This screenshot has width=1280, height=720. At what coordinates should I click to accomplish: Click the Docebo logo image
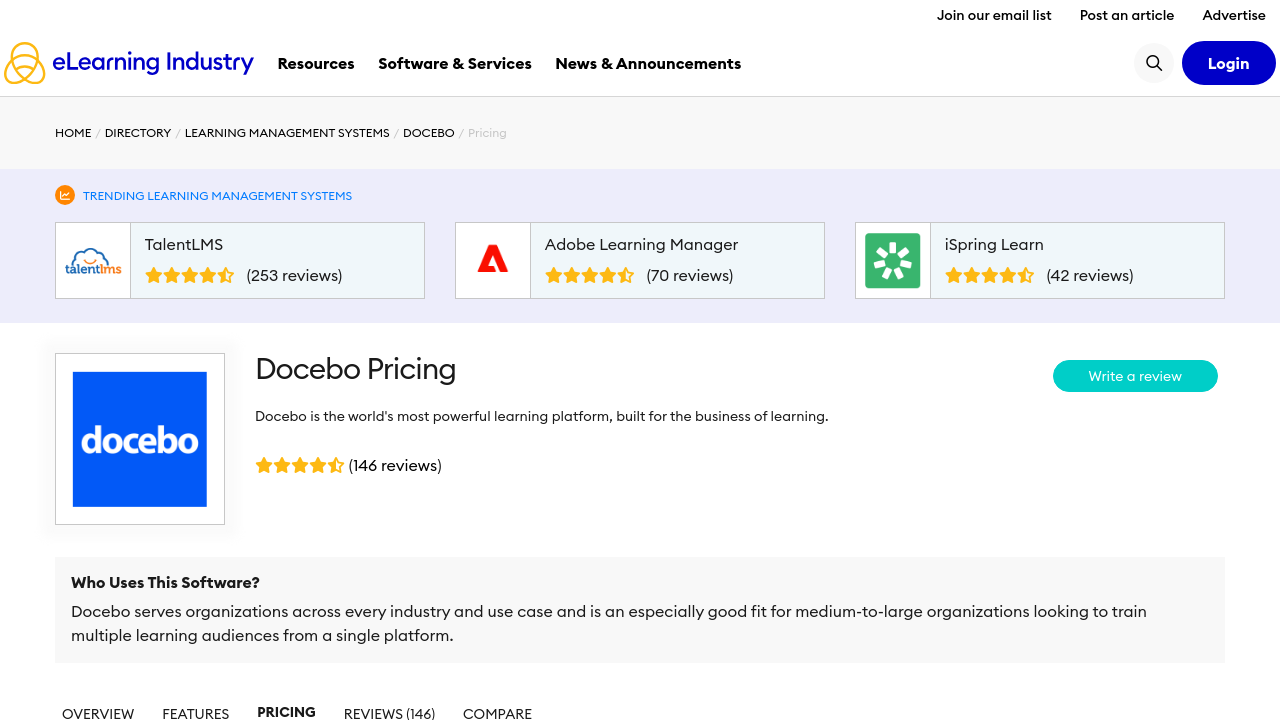pyautogui.click(x=140, y=439)
